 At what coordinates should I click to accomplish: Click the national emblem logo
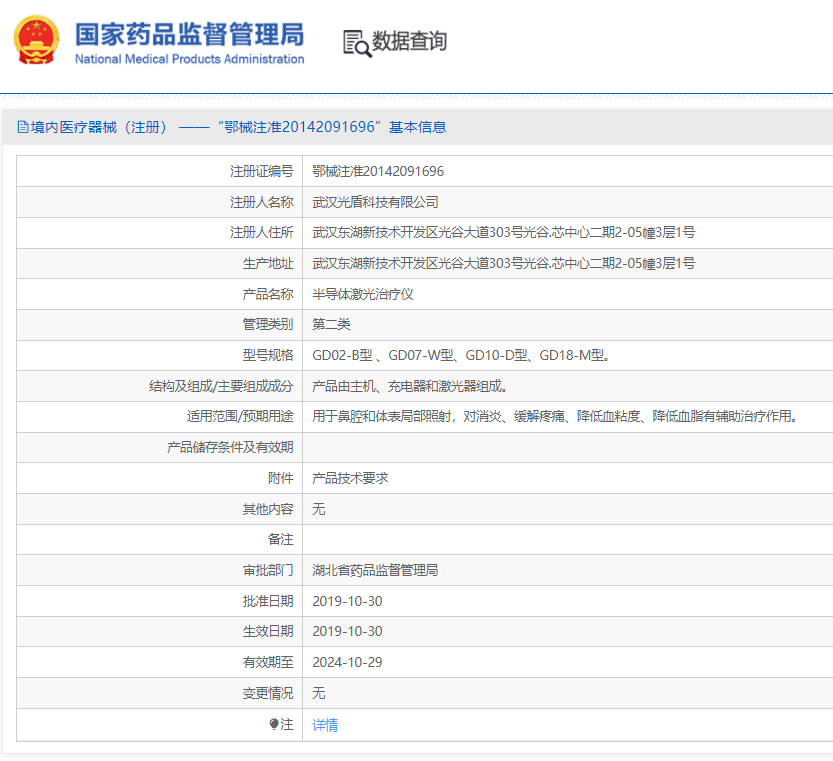[36, 40]
